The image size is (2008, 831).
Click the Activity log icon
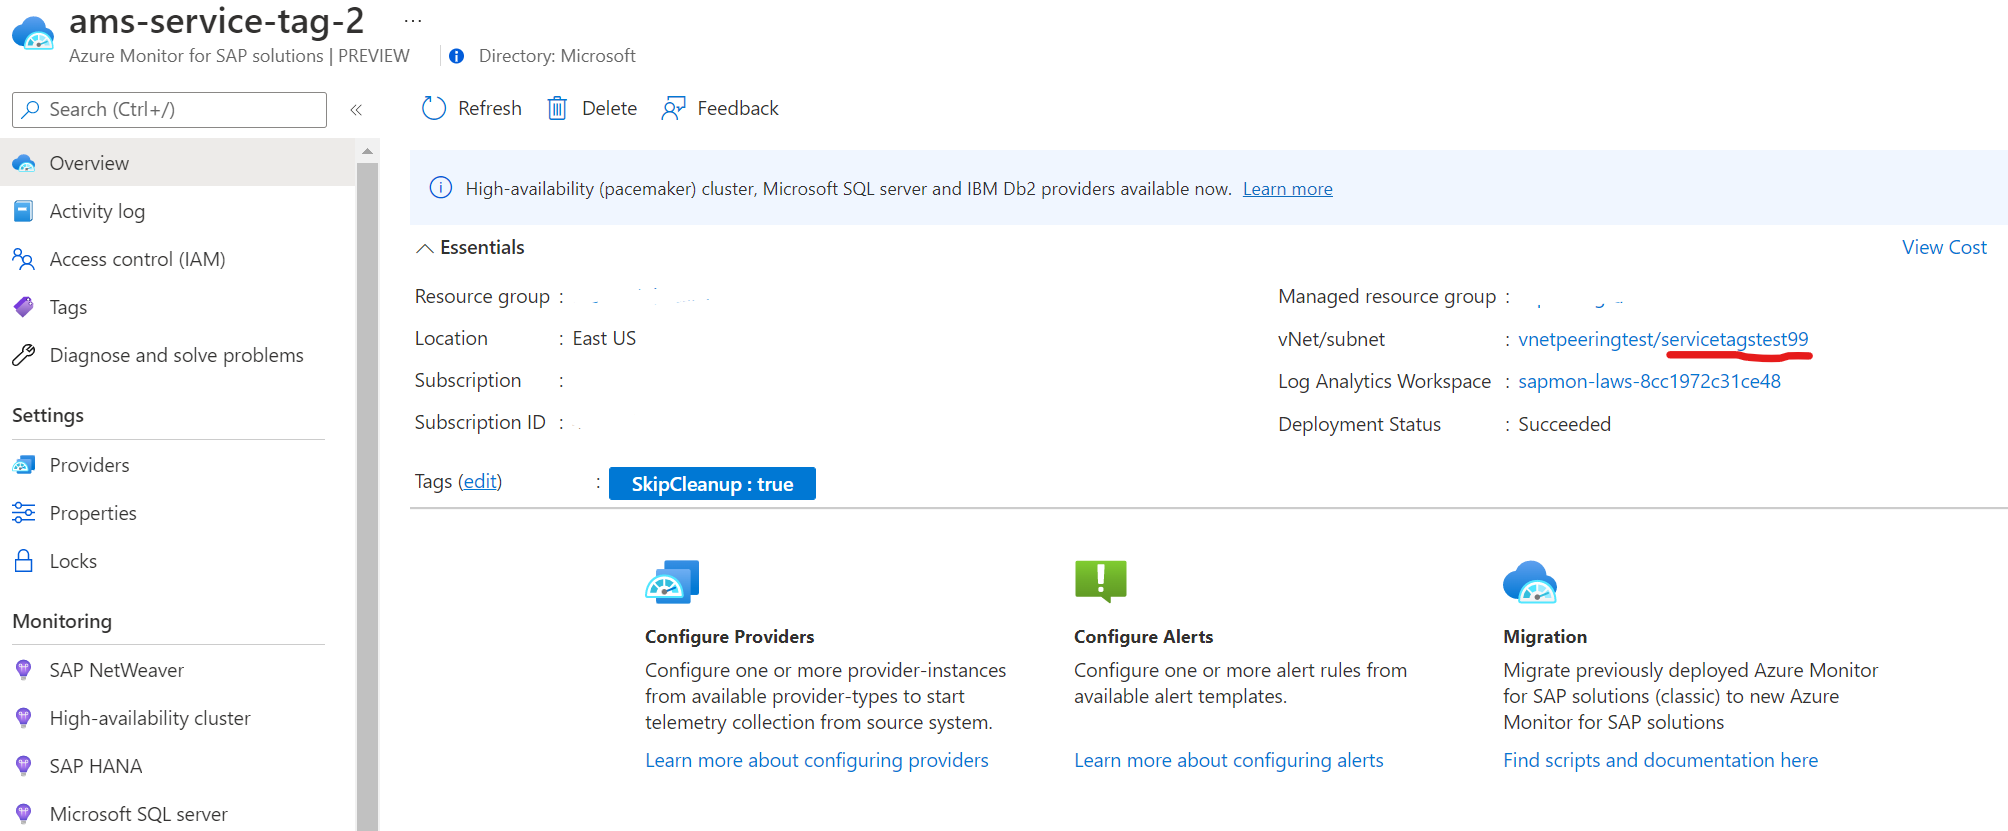click(x=24, y=211)
